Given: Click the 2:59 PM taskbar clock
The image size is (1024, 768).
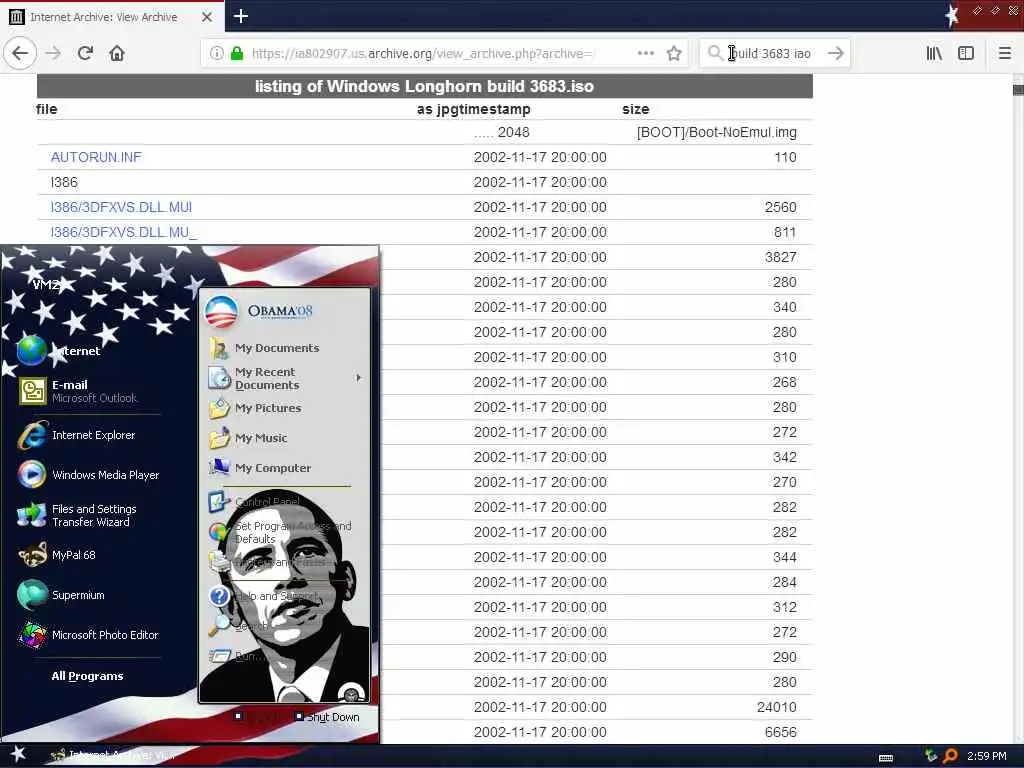Looking at the screenshot, I should [x=987, y=756].
